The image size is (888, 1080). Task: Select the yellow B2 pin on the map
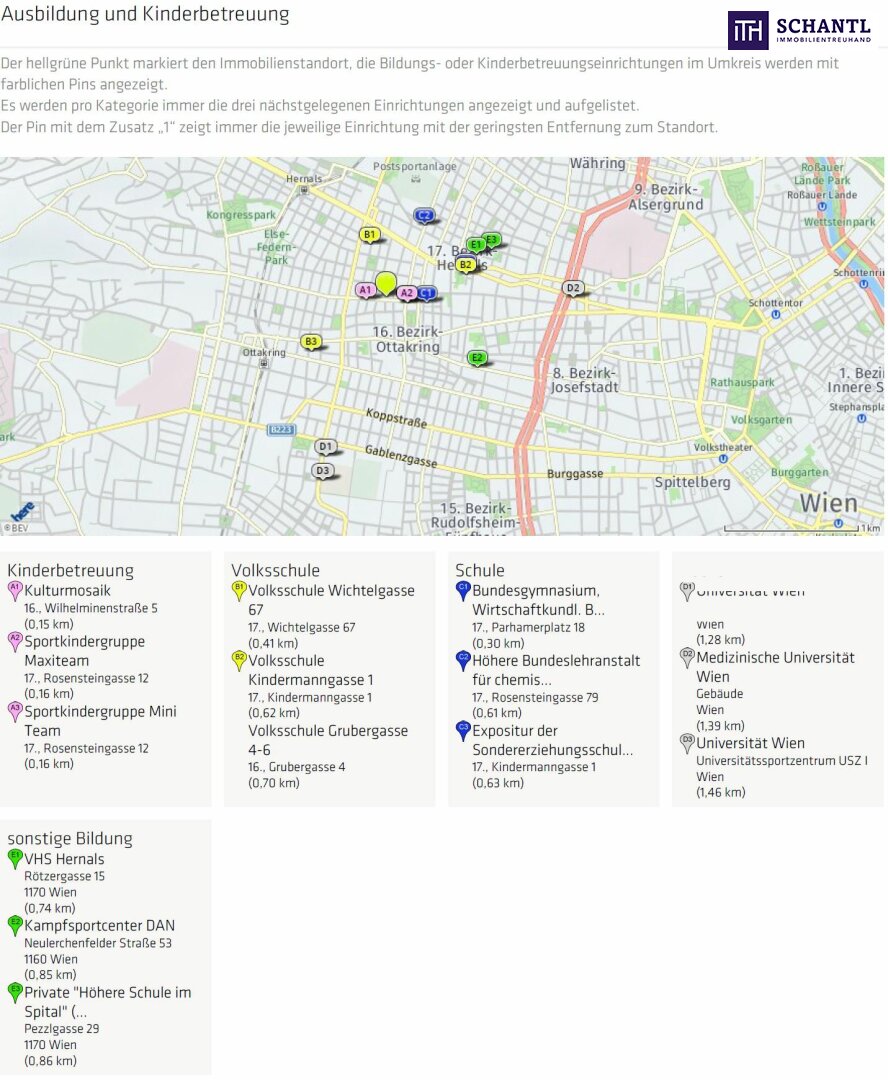point(466,265)
